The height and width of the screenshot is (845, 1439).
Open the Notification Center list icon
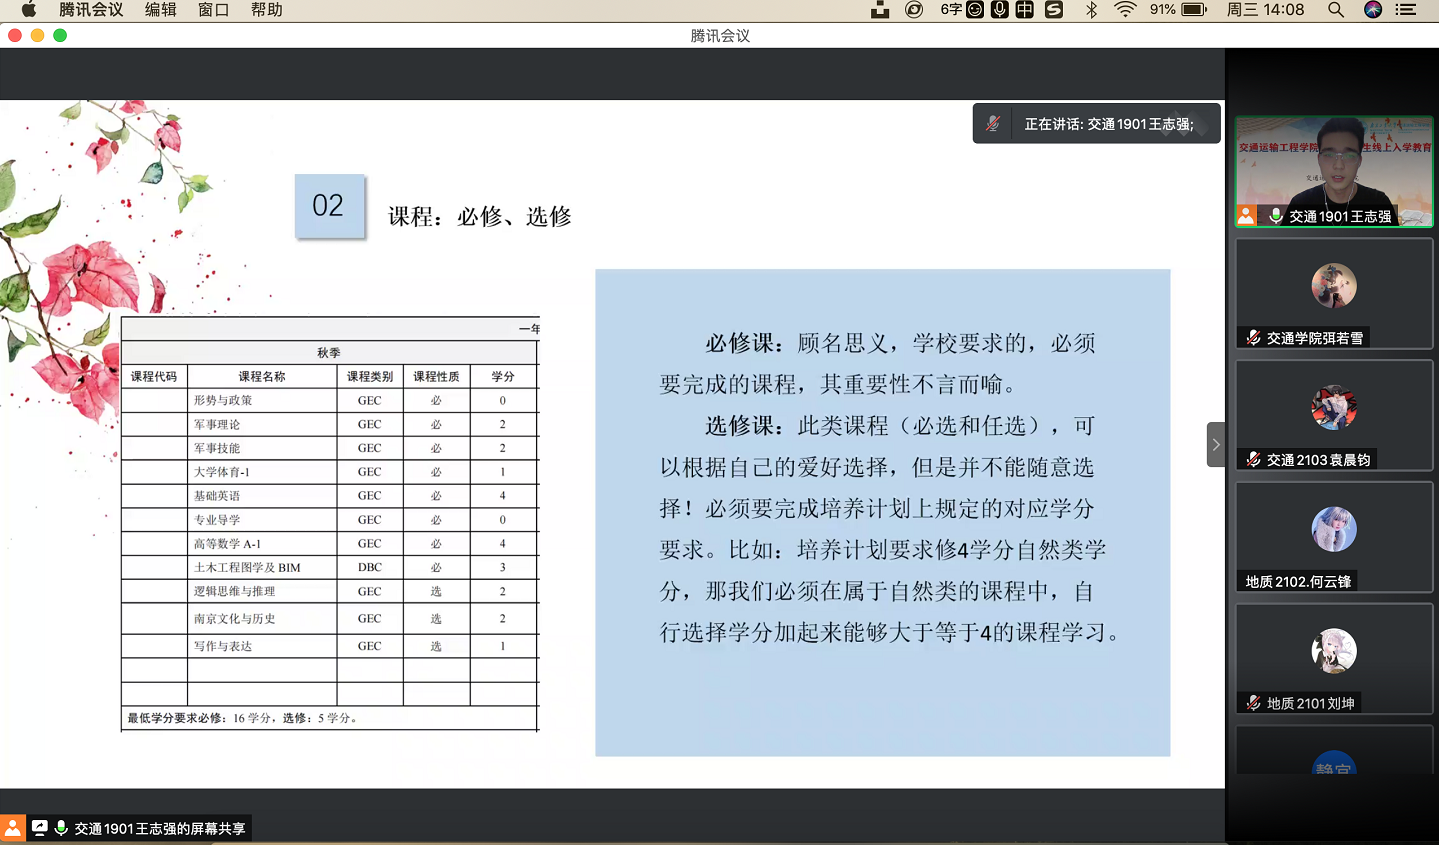coord(1406,10)
